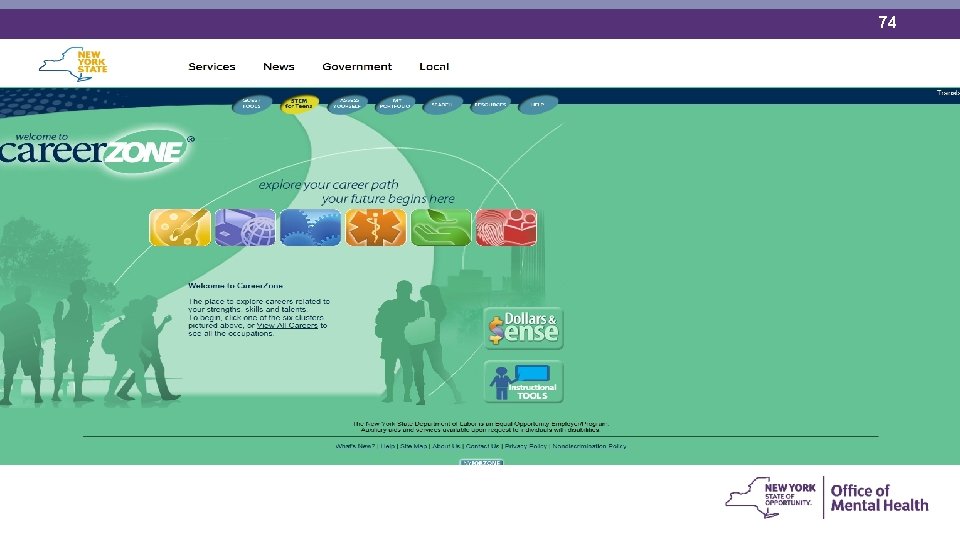The width and height of the screenshot is (960, 540).
Task: Open the Search oval tab
Action: click(x=443, y=104)
